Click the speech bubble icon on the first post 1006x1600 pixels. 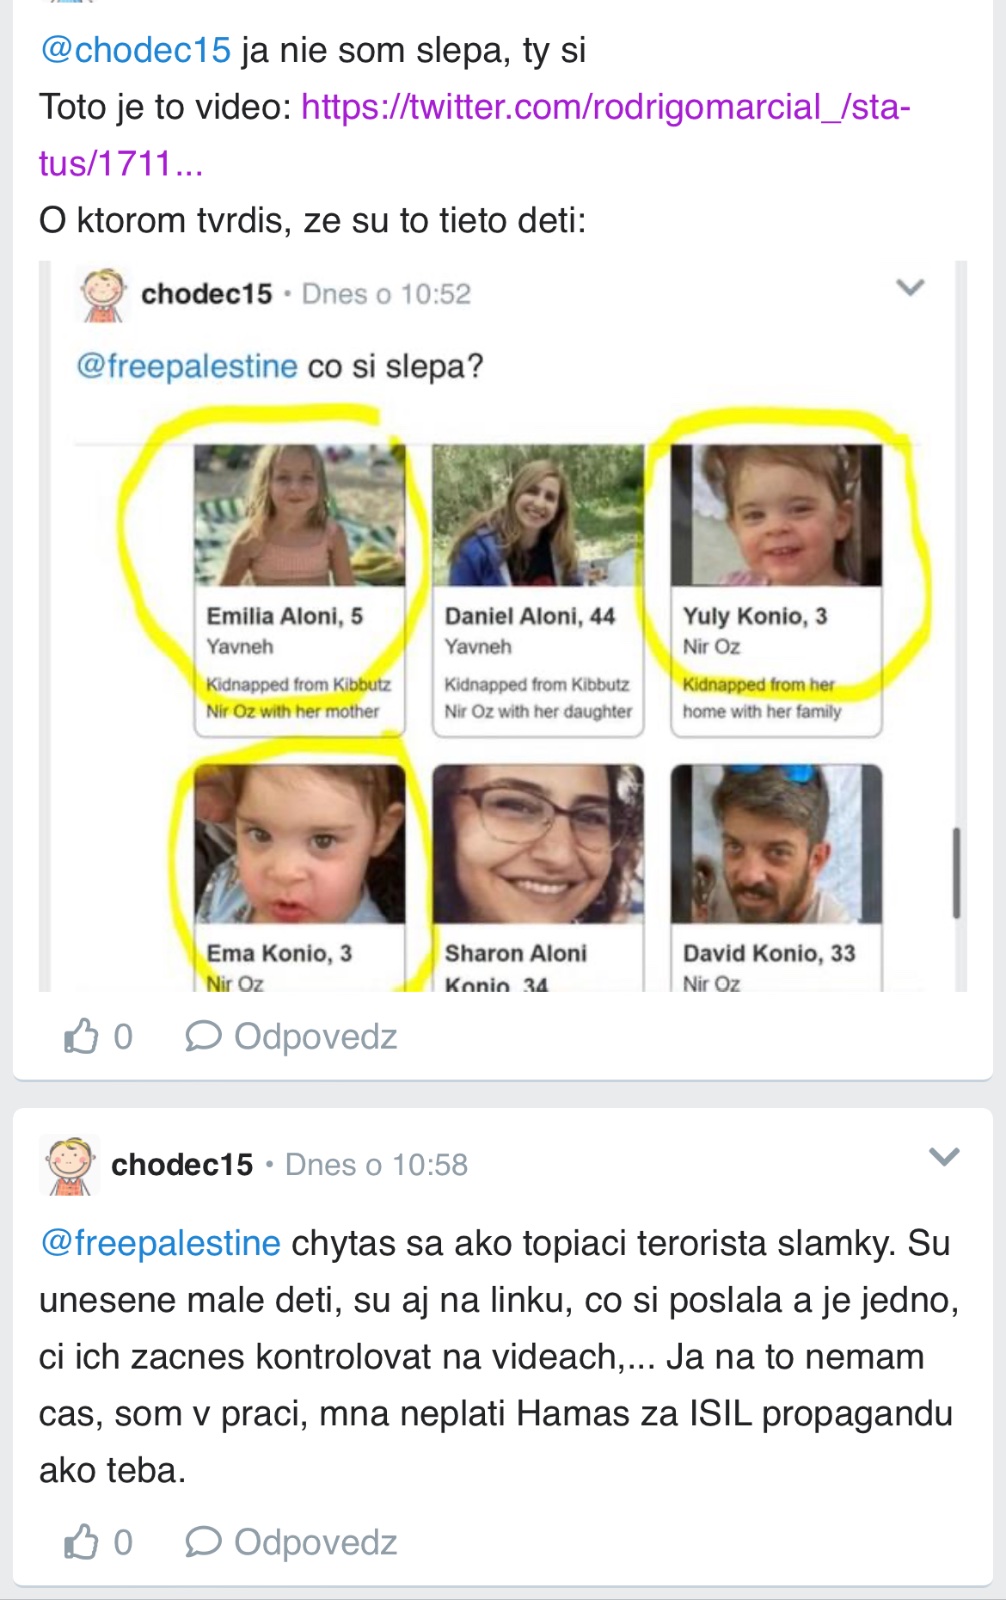pos(202,1037)
